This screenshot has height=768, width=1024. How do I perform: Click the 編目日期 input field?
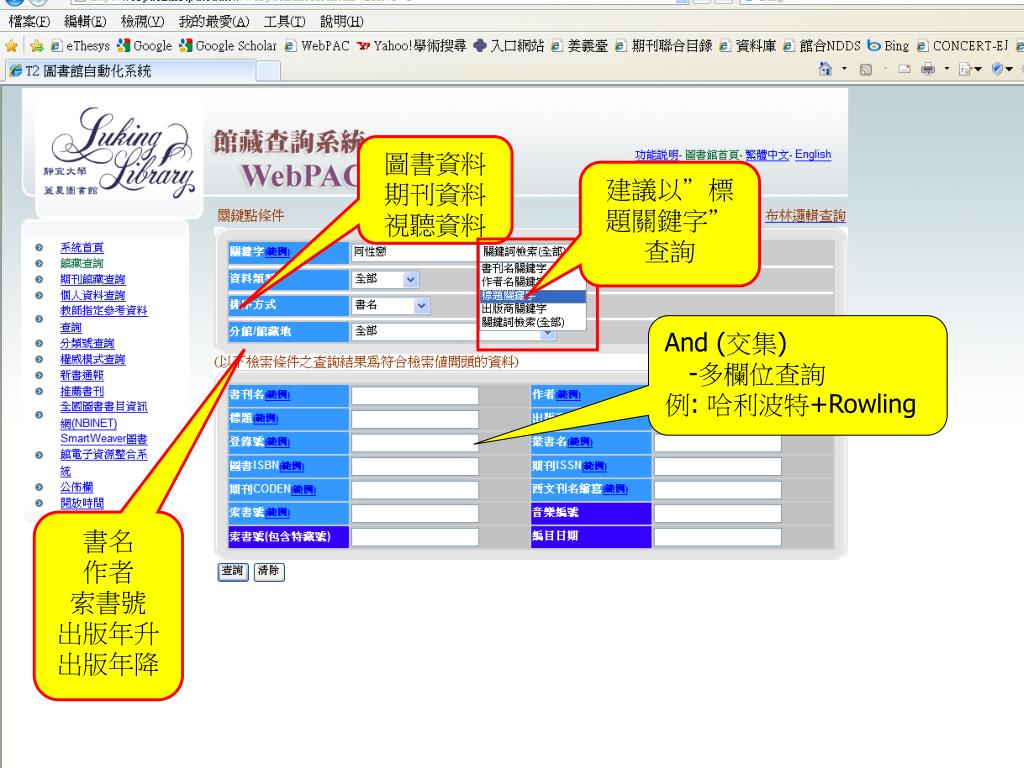pyautogui.click(x=718, y=537)
